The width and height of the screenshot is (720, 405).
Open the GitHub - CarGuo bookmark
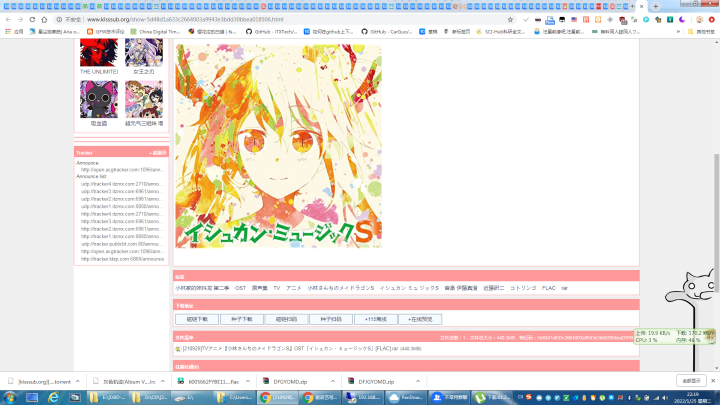(x=387, y=32)
